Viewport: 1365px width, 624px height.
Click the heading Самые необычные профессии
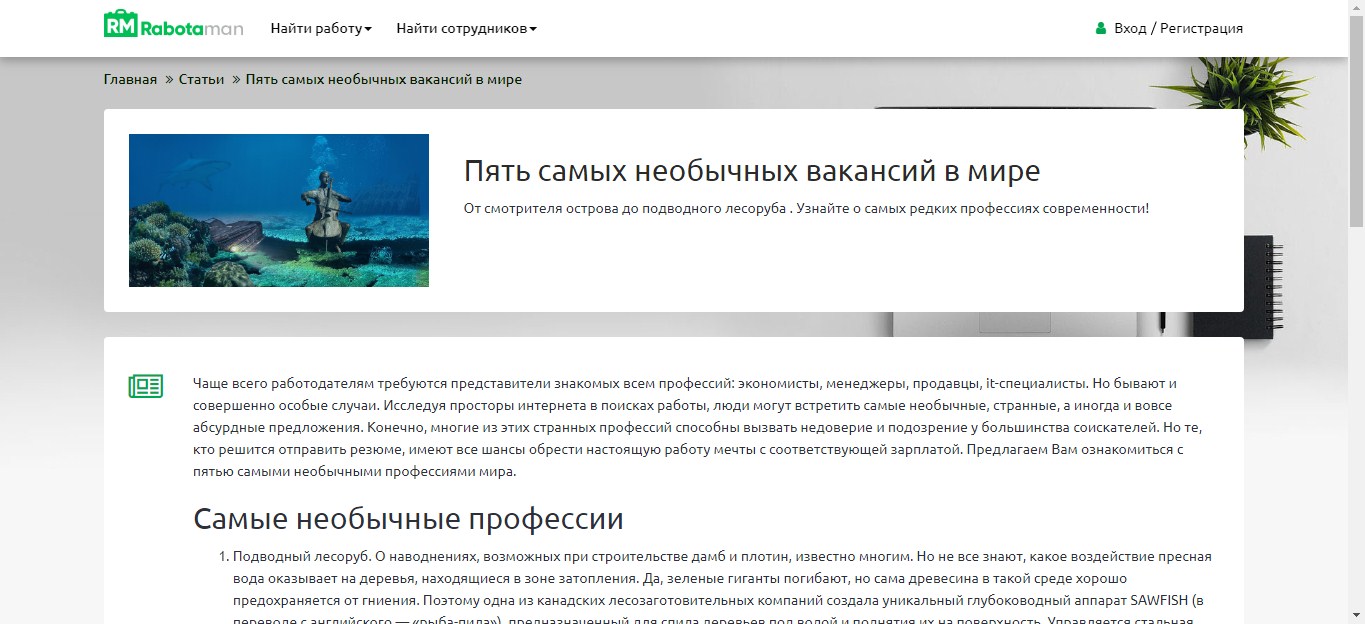coord(408,519)
